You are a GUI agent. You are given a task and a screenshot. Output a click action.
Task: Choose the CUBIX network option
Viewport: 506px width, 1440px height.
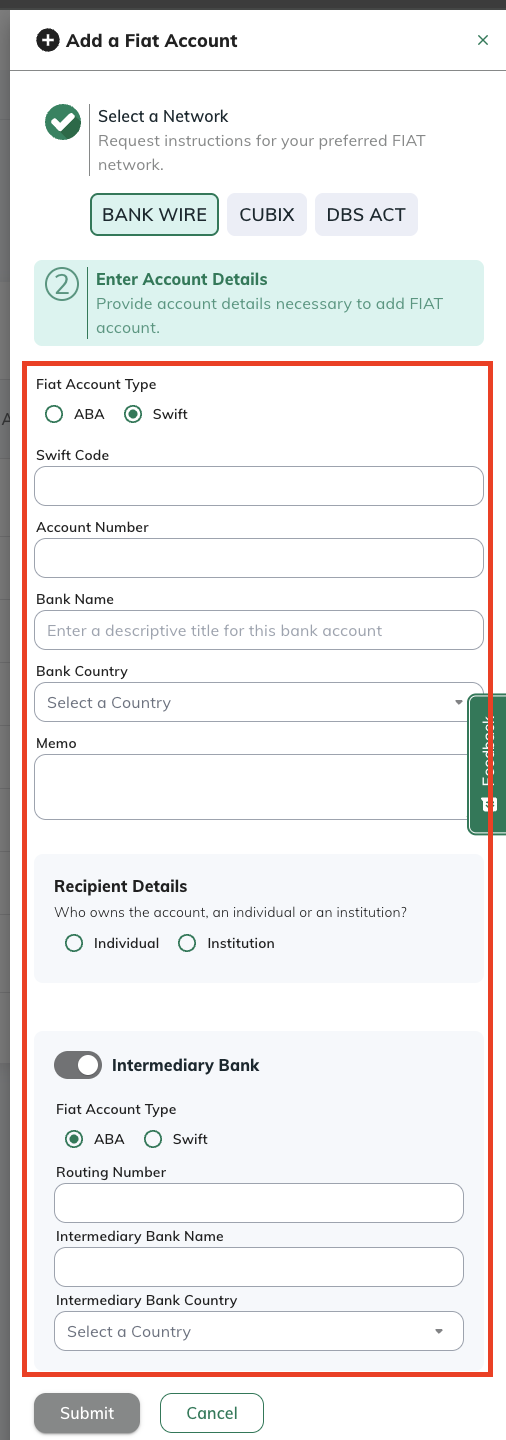pyautogui.click(x=267, y=215)
